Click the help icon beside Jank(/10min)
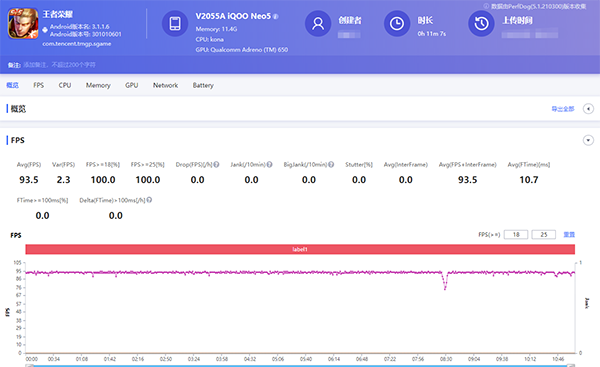 (269, 165)
